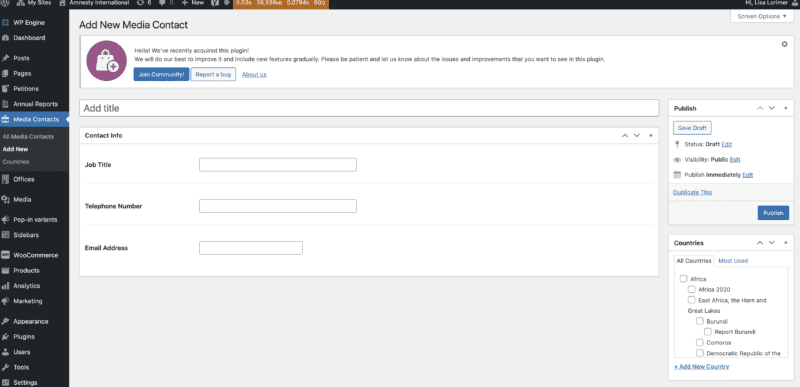
Task: Check the Africa 2020 checkbox
Action: [691, 289]
